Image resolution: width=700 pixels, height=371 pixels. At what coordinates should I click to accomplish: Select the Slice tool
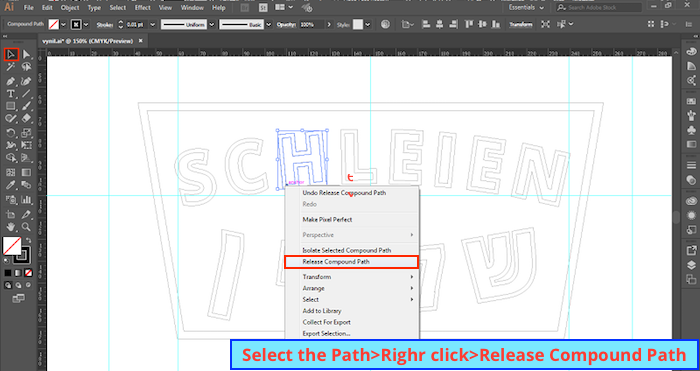[x=26, y=214]
